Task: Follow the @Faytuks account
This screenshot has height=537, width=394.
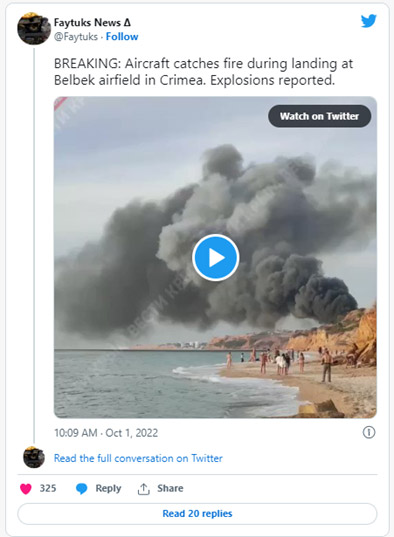Action: (x=122, y=37)
